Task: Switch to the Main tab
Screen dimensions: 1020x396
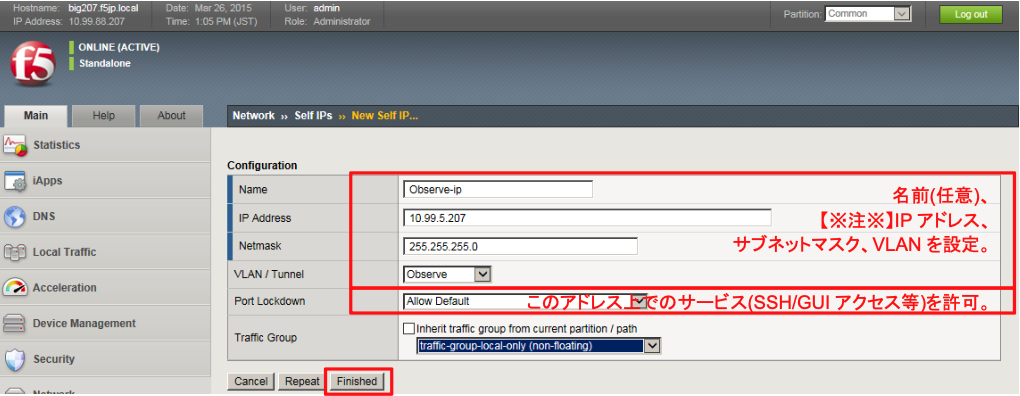Action: [36, 116]
